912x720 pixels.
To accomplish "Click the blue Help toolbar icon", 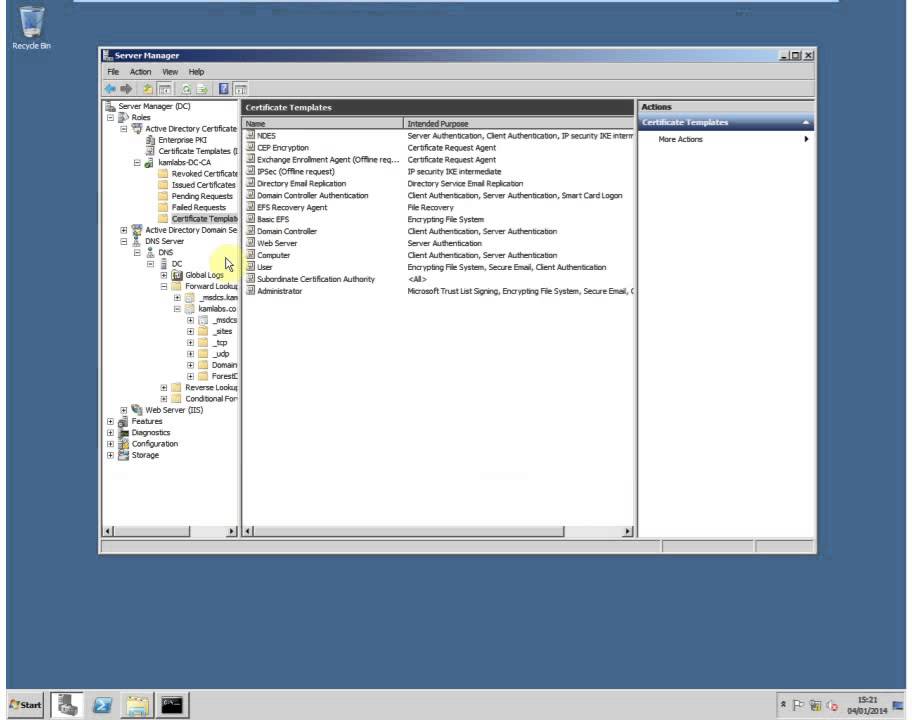I will click(x=223, y=89).
